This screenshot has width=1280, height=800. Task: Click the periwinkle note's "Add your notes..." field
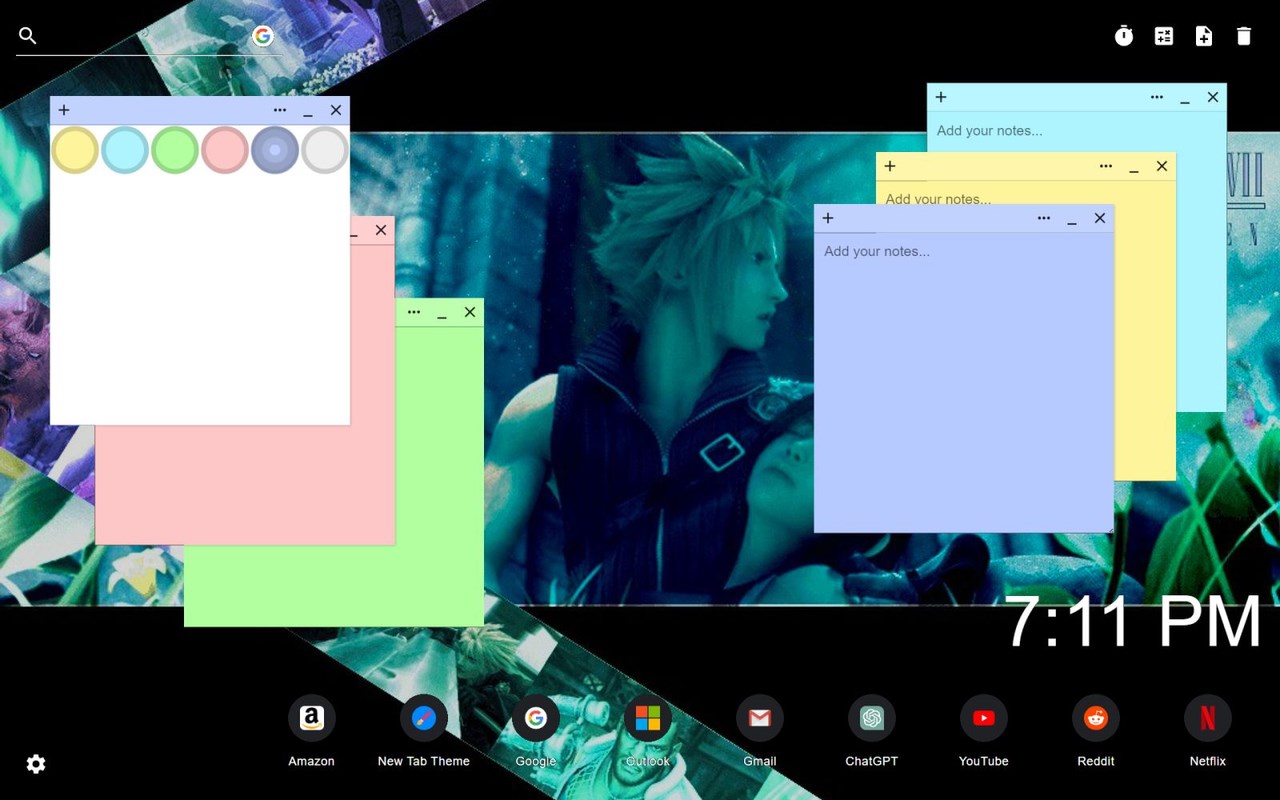pos(963,382)
